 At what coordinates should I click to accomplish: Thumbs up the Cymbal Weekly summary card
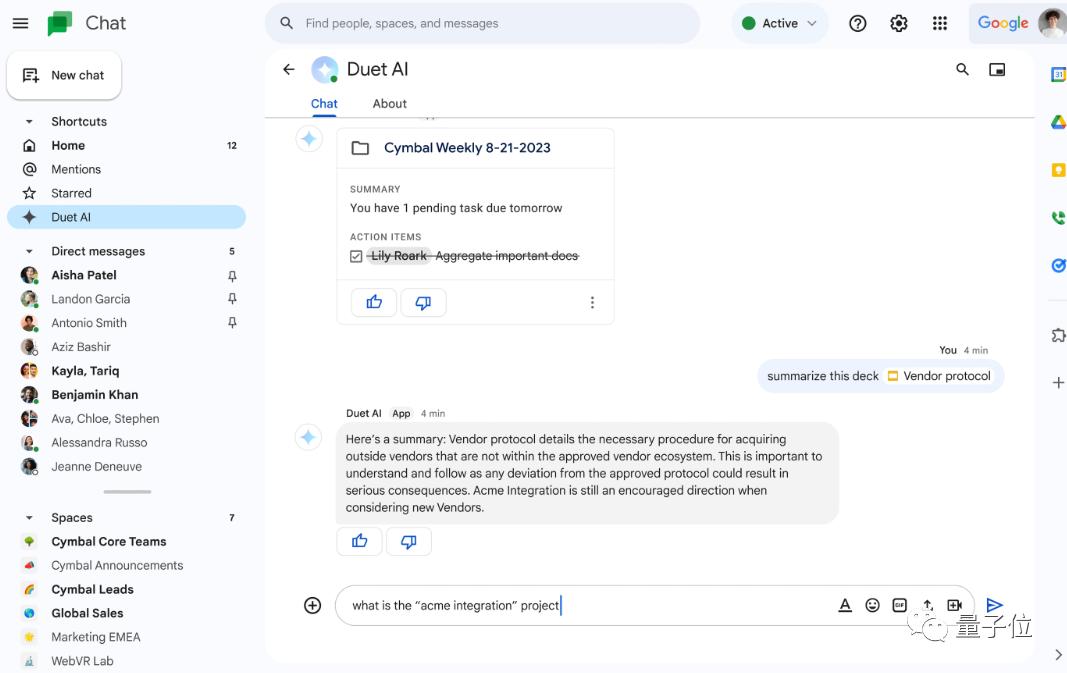374,302
